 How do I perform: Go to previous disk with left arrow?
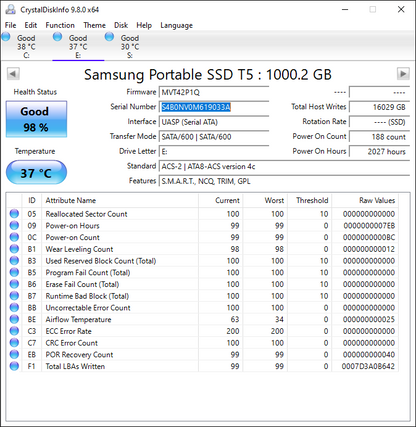pos(13,74)
